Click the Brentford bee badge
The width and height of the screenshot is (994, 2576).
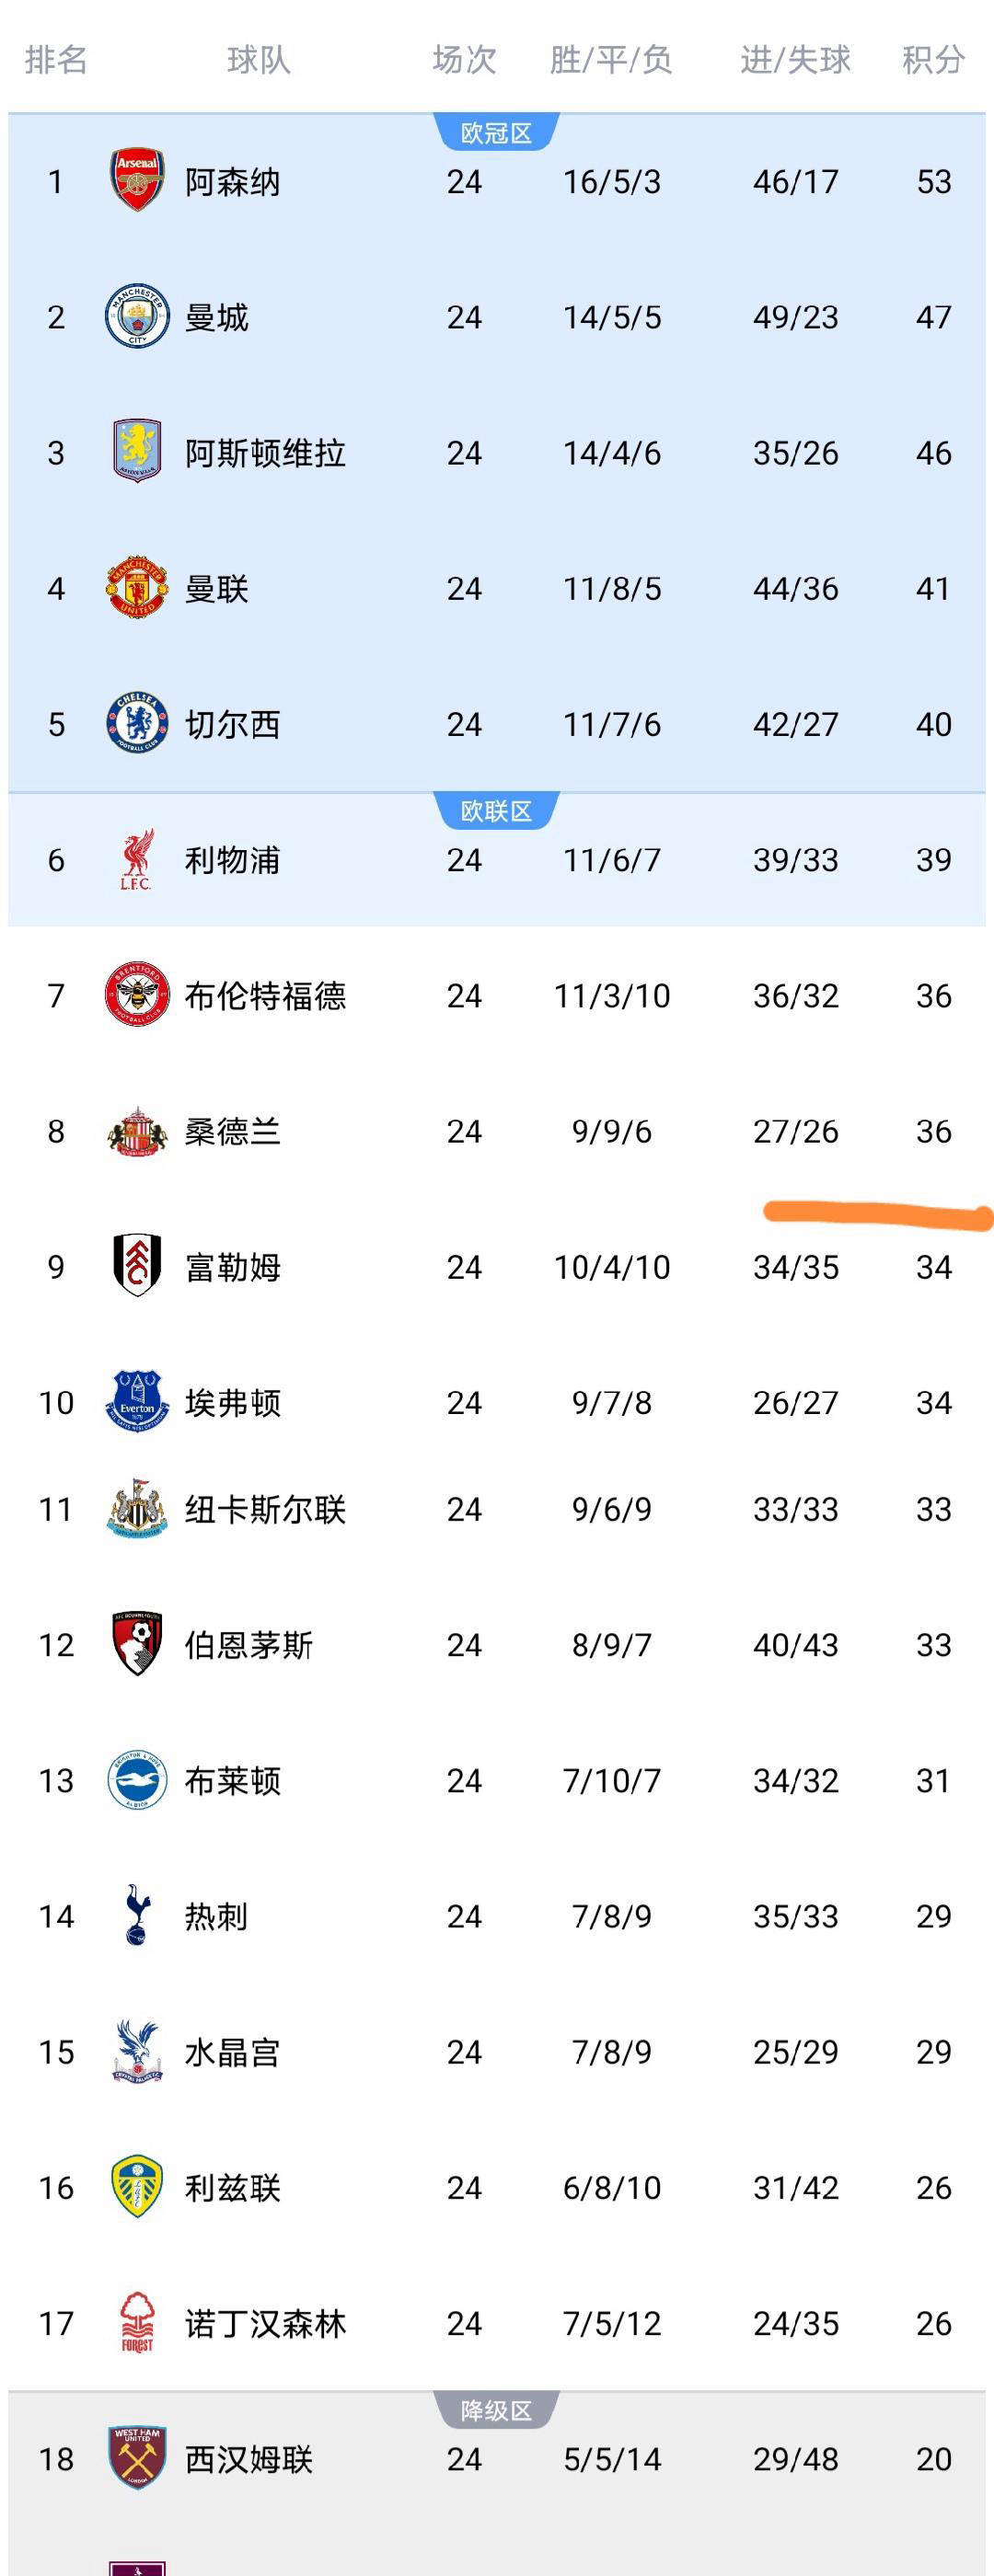[x=137, y=995]
